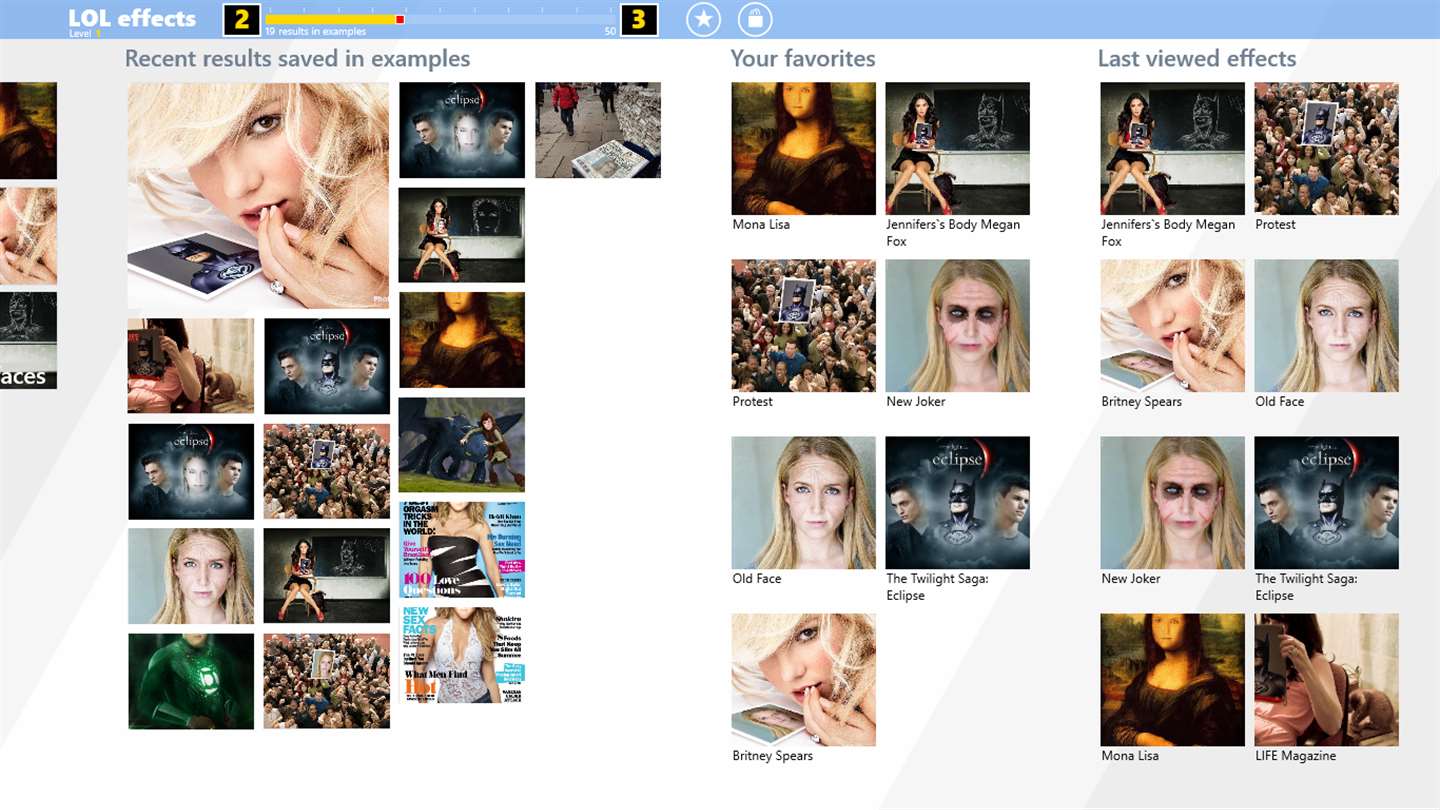Click "Jennifers Body Megan Fox" label in Last viewed
This screenshot has width=1440, height=810.
point(1168,233)
